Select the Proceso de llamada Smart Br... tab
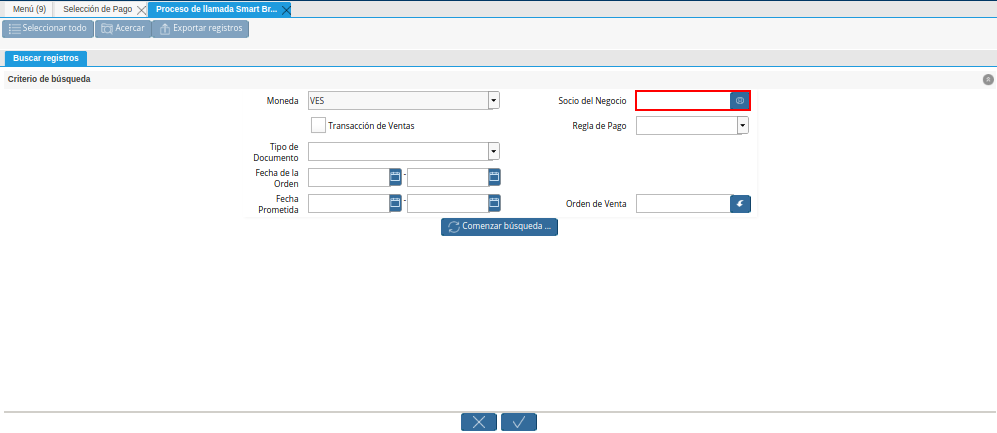This screenshot has height=433, width=997. [x=216, y=10]
